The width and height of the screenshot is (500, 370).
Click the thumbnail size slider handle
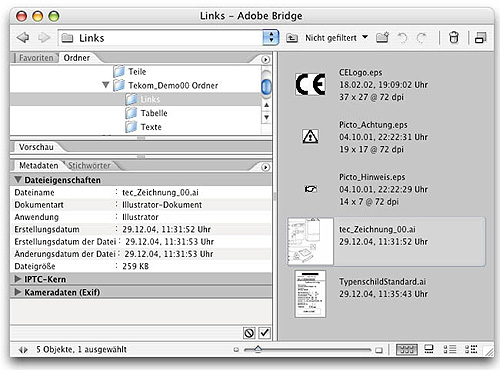[x=258, y=349]
